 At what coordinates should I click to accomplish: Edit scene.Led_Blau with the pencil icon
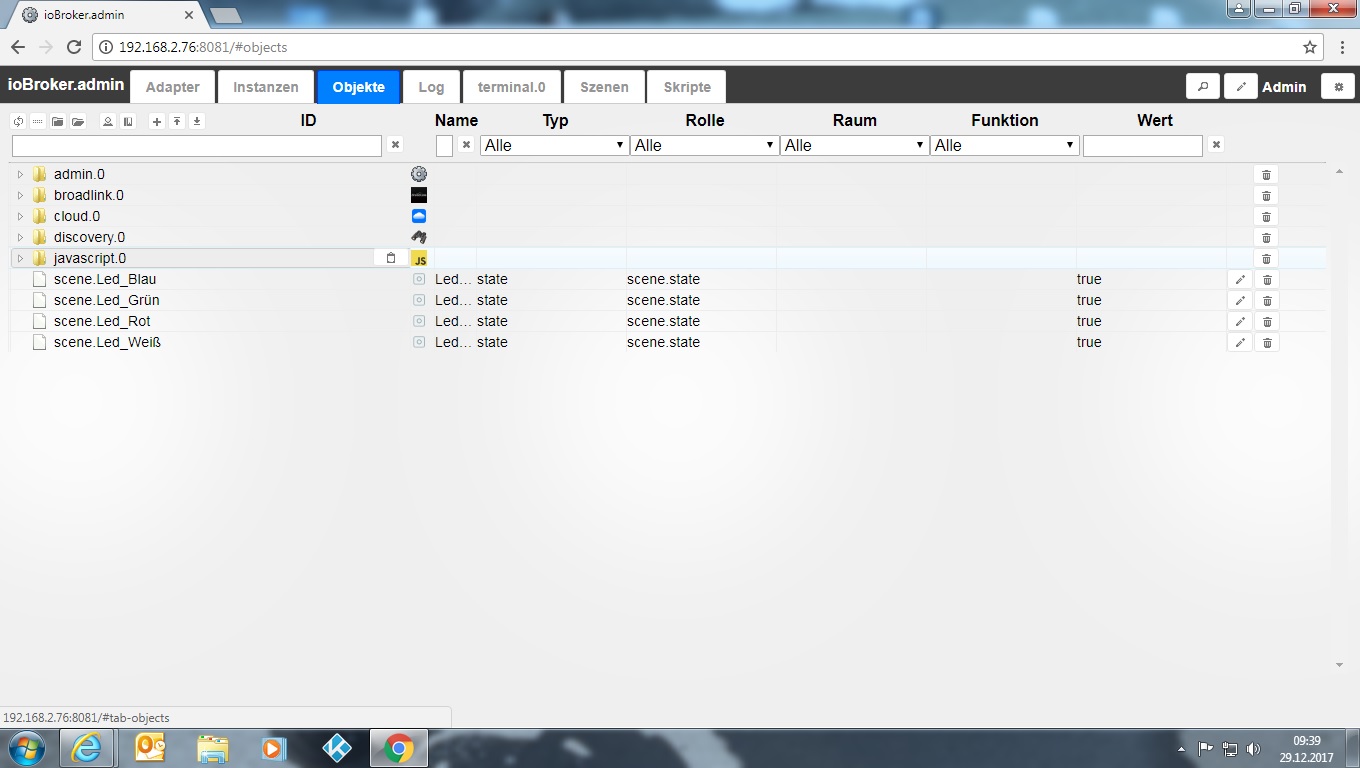[1240, 280]
